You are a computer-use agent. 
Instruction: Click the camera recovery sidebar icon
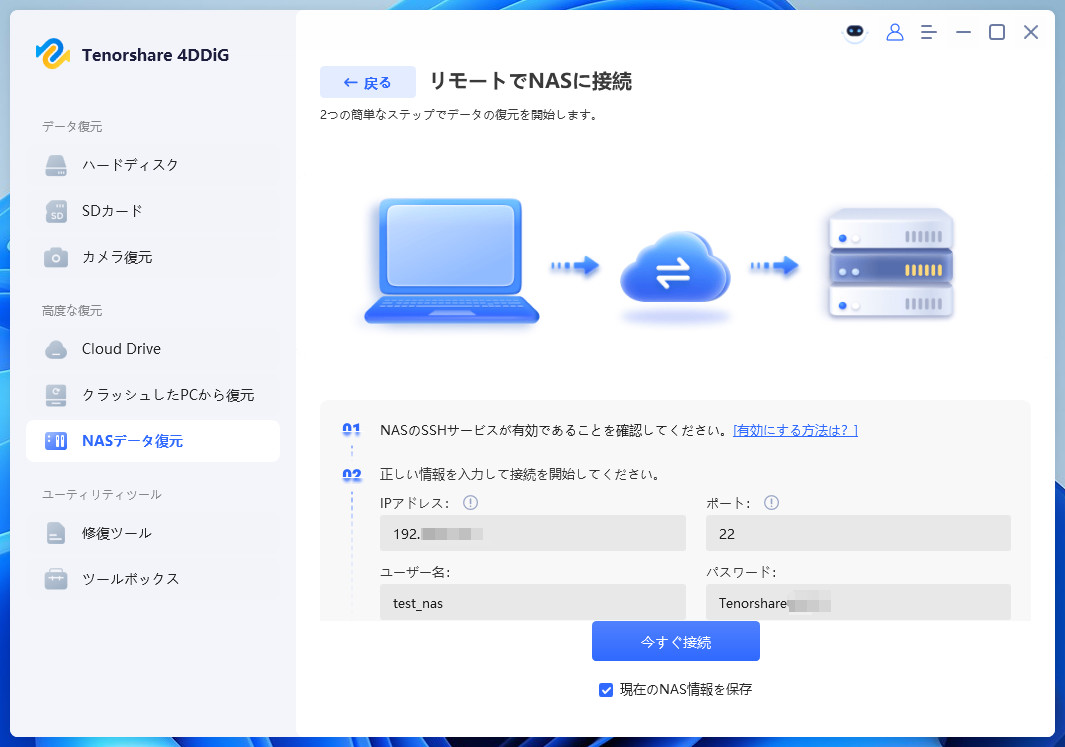tap(56, 258)
